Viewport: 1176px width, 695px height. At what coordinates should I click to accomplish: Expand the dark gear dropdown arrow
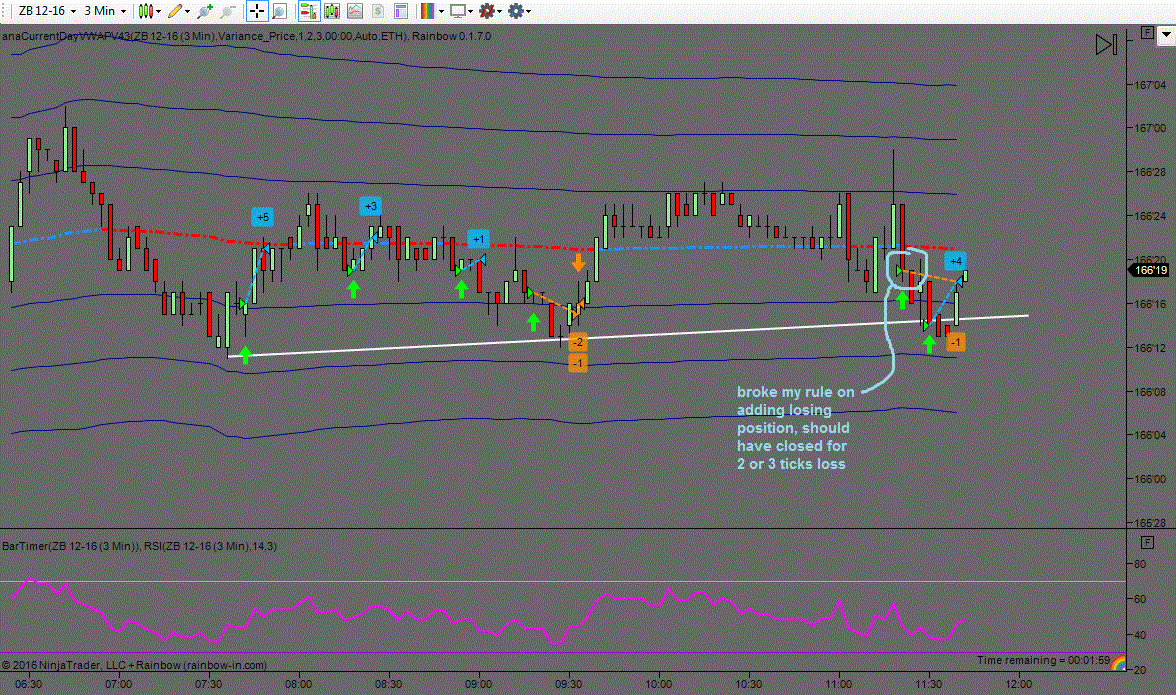pos(500,11)
